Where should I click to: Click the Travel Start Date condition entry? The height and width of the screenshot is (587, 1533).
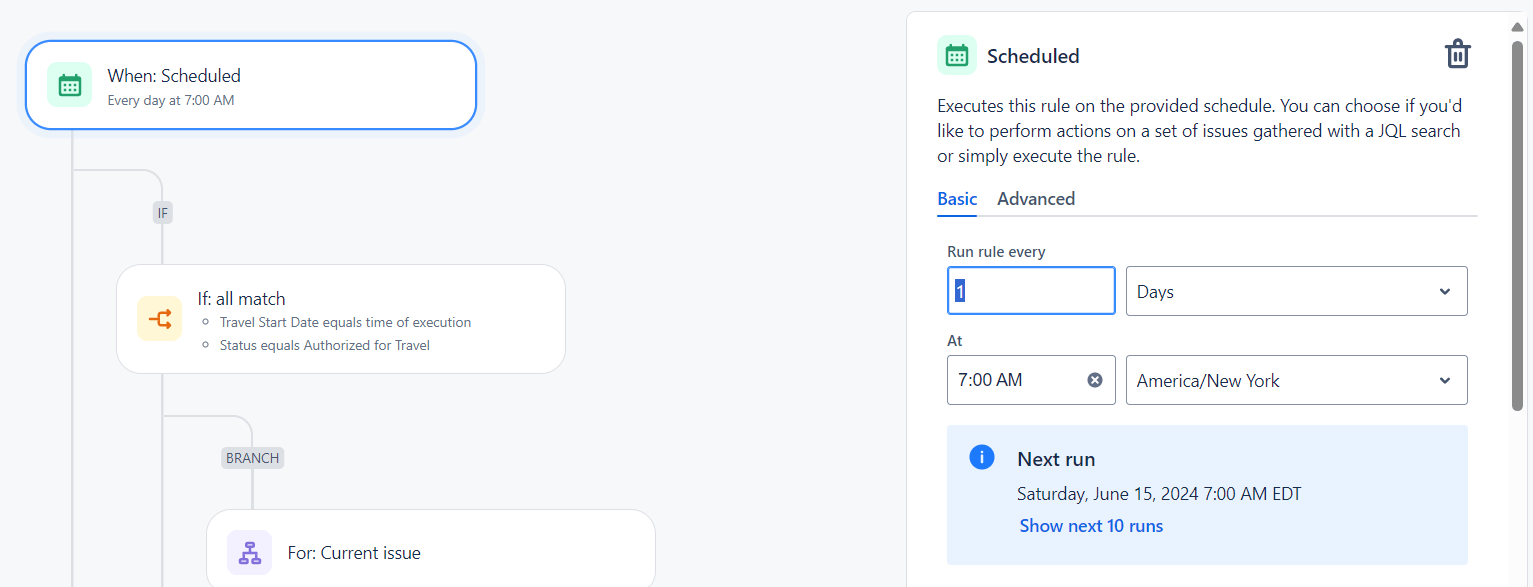pyautogui.click(x=345, y=322)
